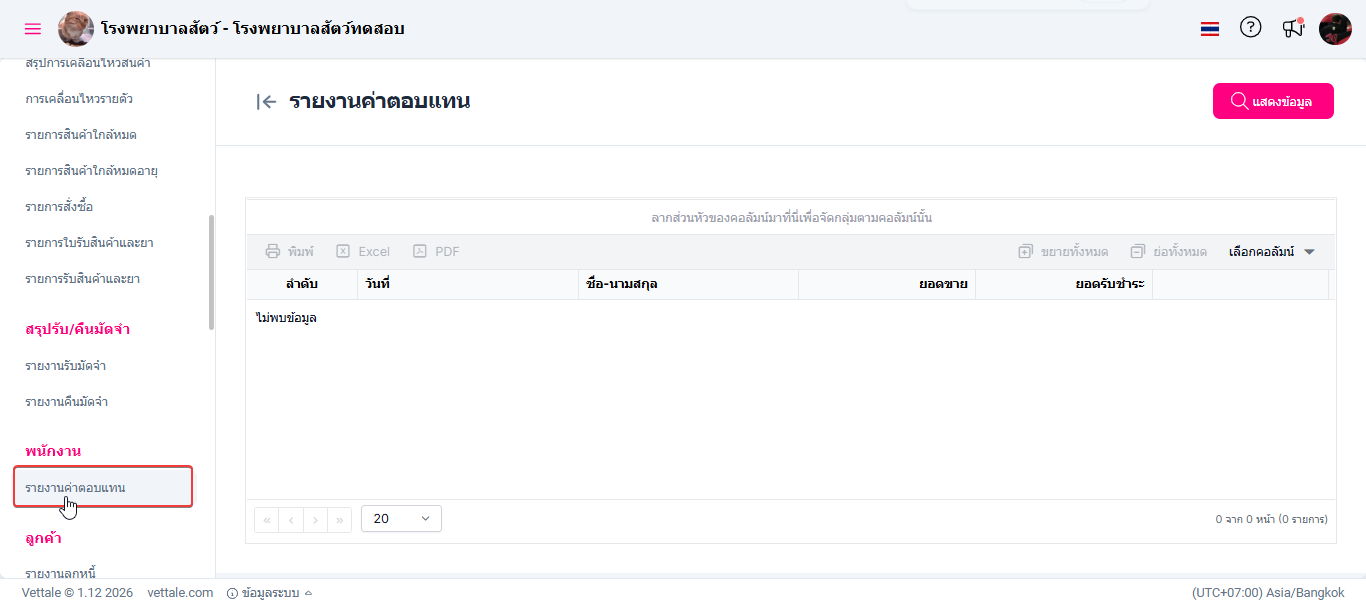Click the ลูกค้า section heading
This screenshot has height=607, width=1366.
(x=44, y=538)
